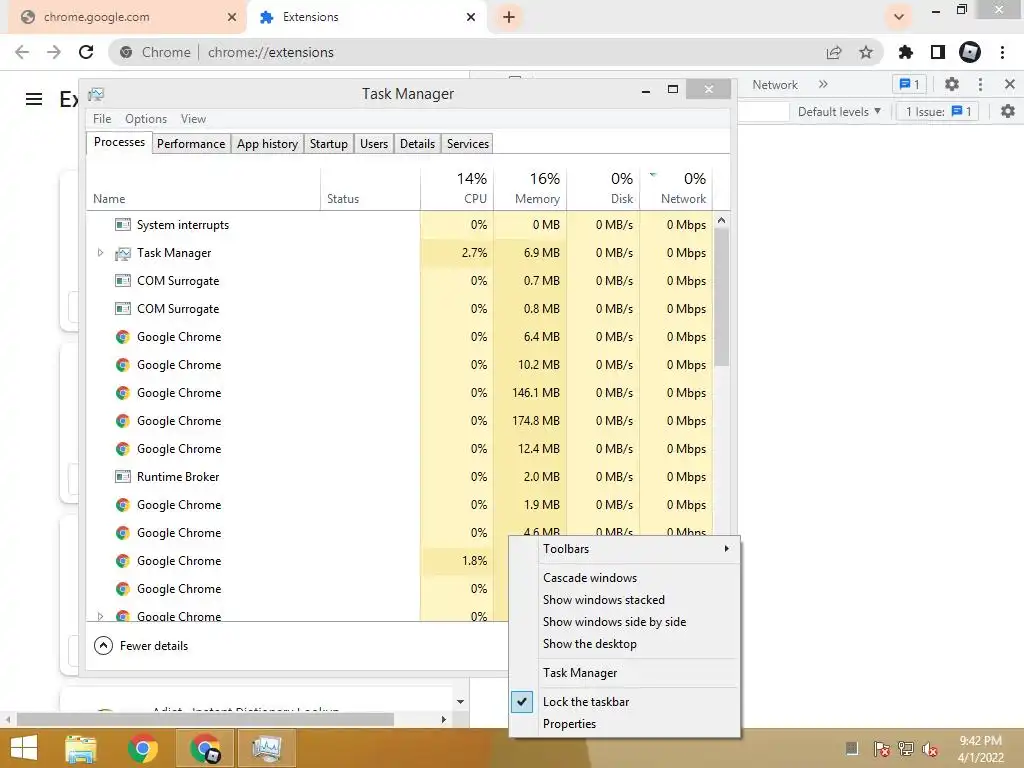Open Chrome's three-dot menu
The height and width of the screenshot is (768, 1024).
tap(1002, 52)
